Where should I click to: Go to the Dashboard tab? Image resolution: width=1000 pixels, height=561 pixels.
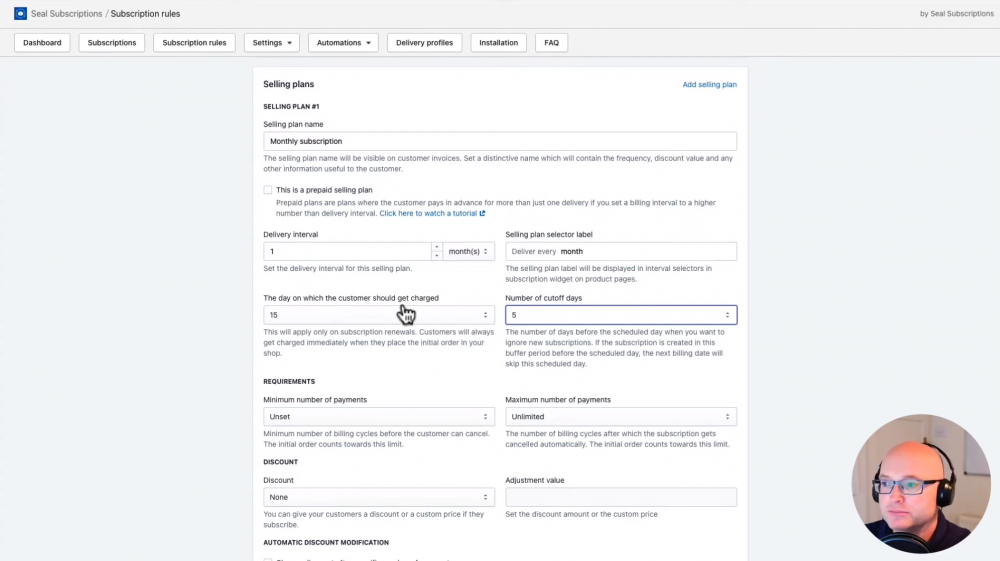(42, 43)
